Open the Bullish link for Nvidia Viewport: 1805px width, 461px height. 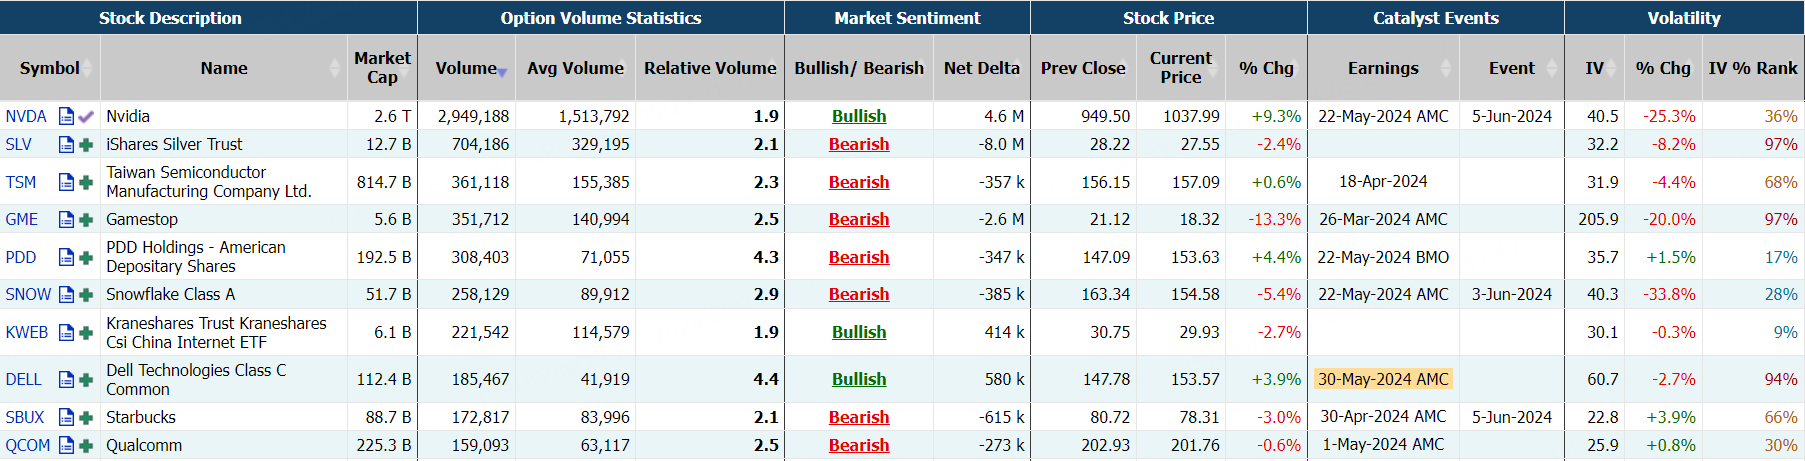[859, 116]
